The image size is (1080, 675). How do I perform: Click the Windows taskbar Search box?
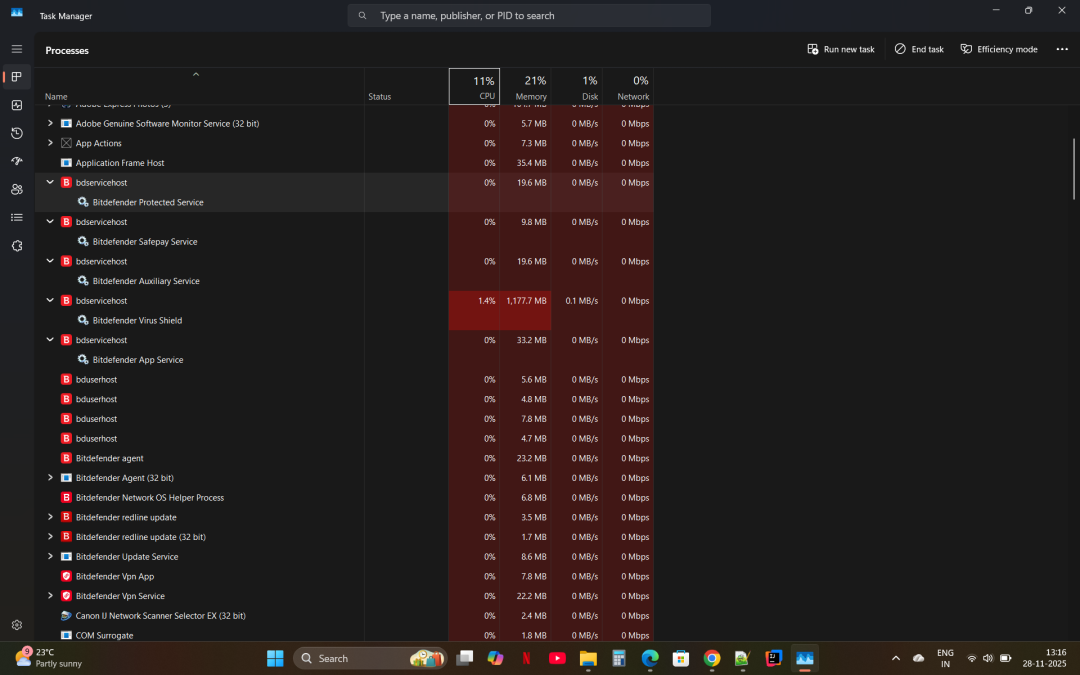[370, 658]
